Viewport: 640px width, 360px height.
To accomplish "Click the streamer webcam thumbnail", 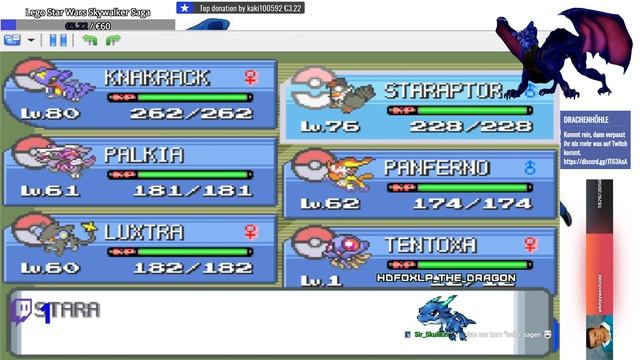I will (600, 337).
